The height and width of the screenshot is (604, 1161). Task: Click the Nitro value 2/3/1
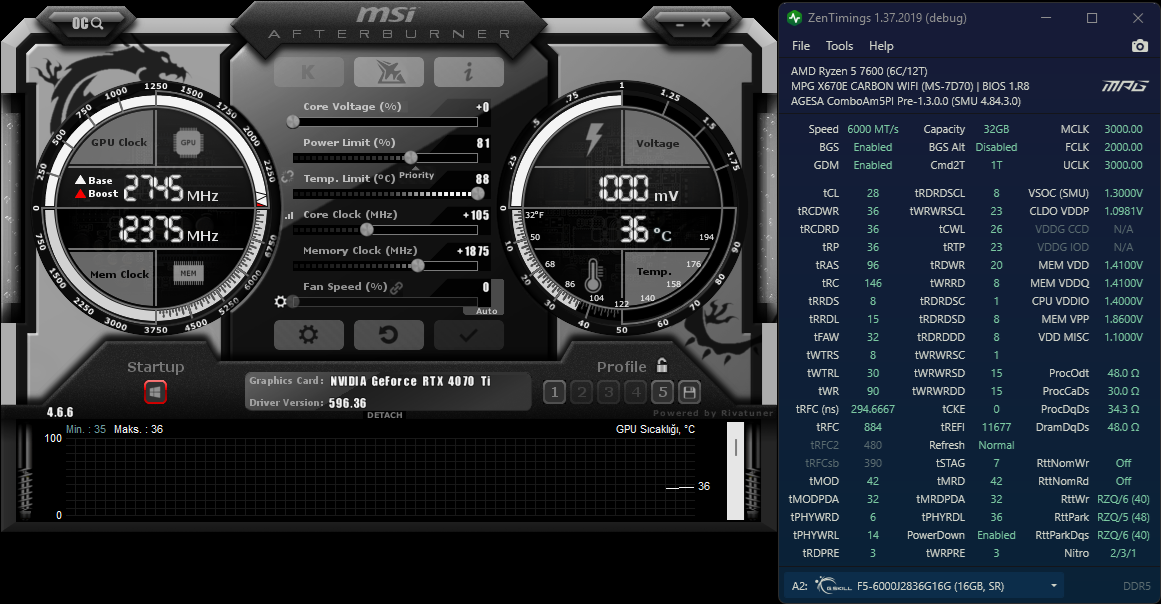pyautogui.click(x=1123, y=553)
